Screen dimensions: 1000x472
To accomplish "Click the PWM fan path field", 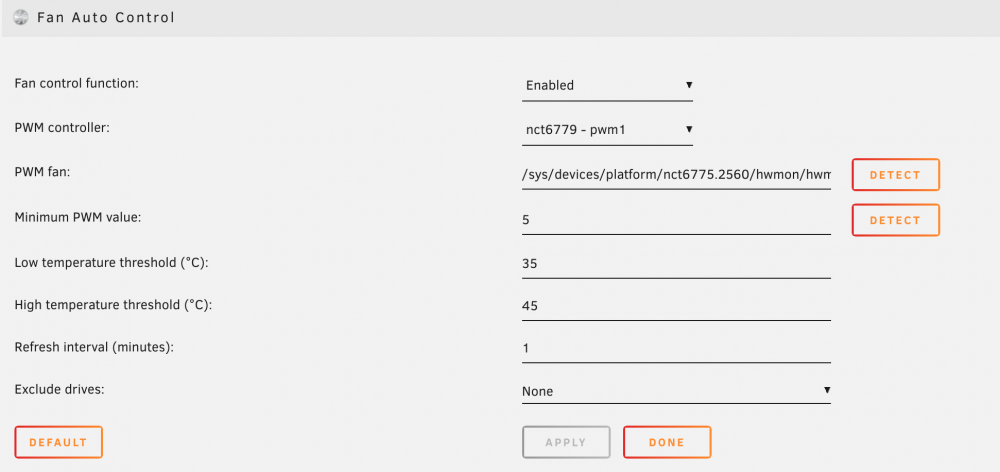I will [676, 175].
